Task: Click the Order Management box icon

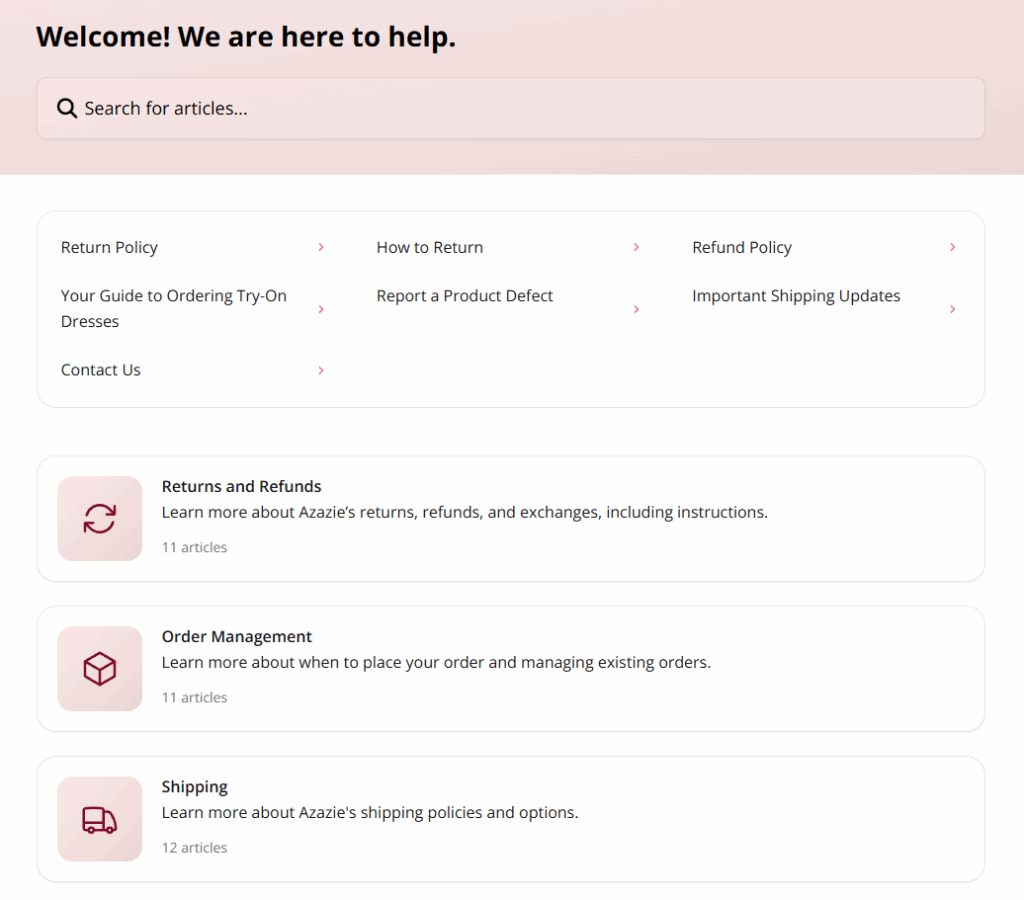Action: tap(100, 668)
